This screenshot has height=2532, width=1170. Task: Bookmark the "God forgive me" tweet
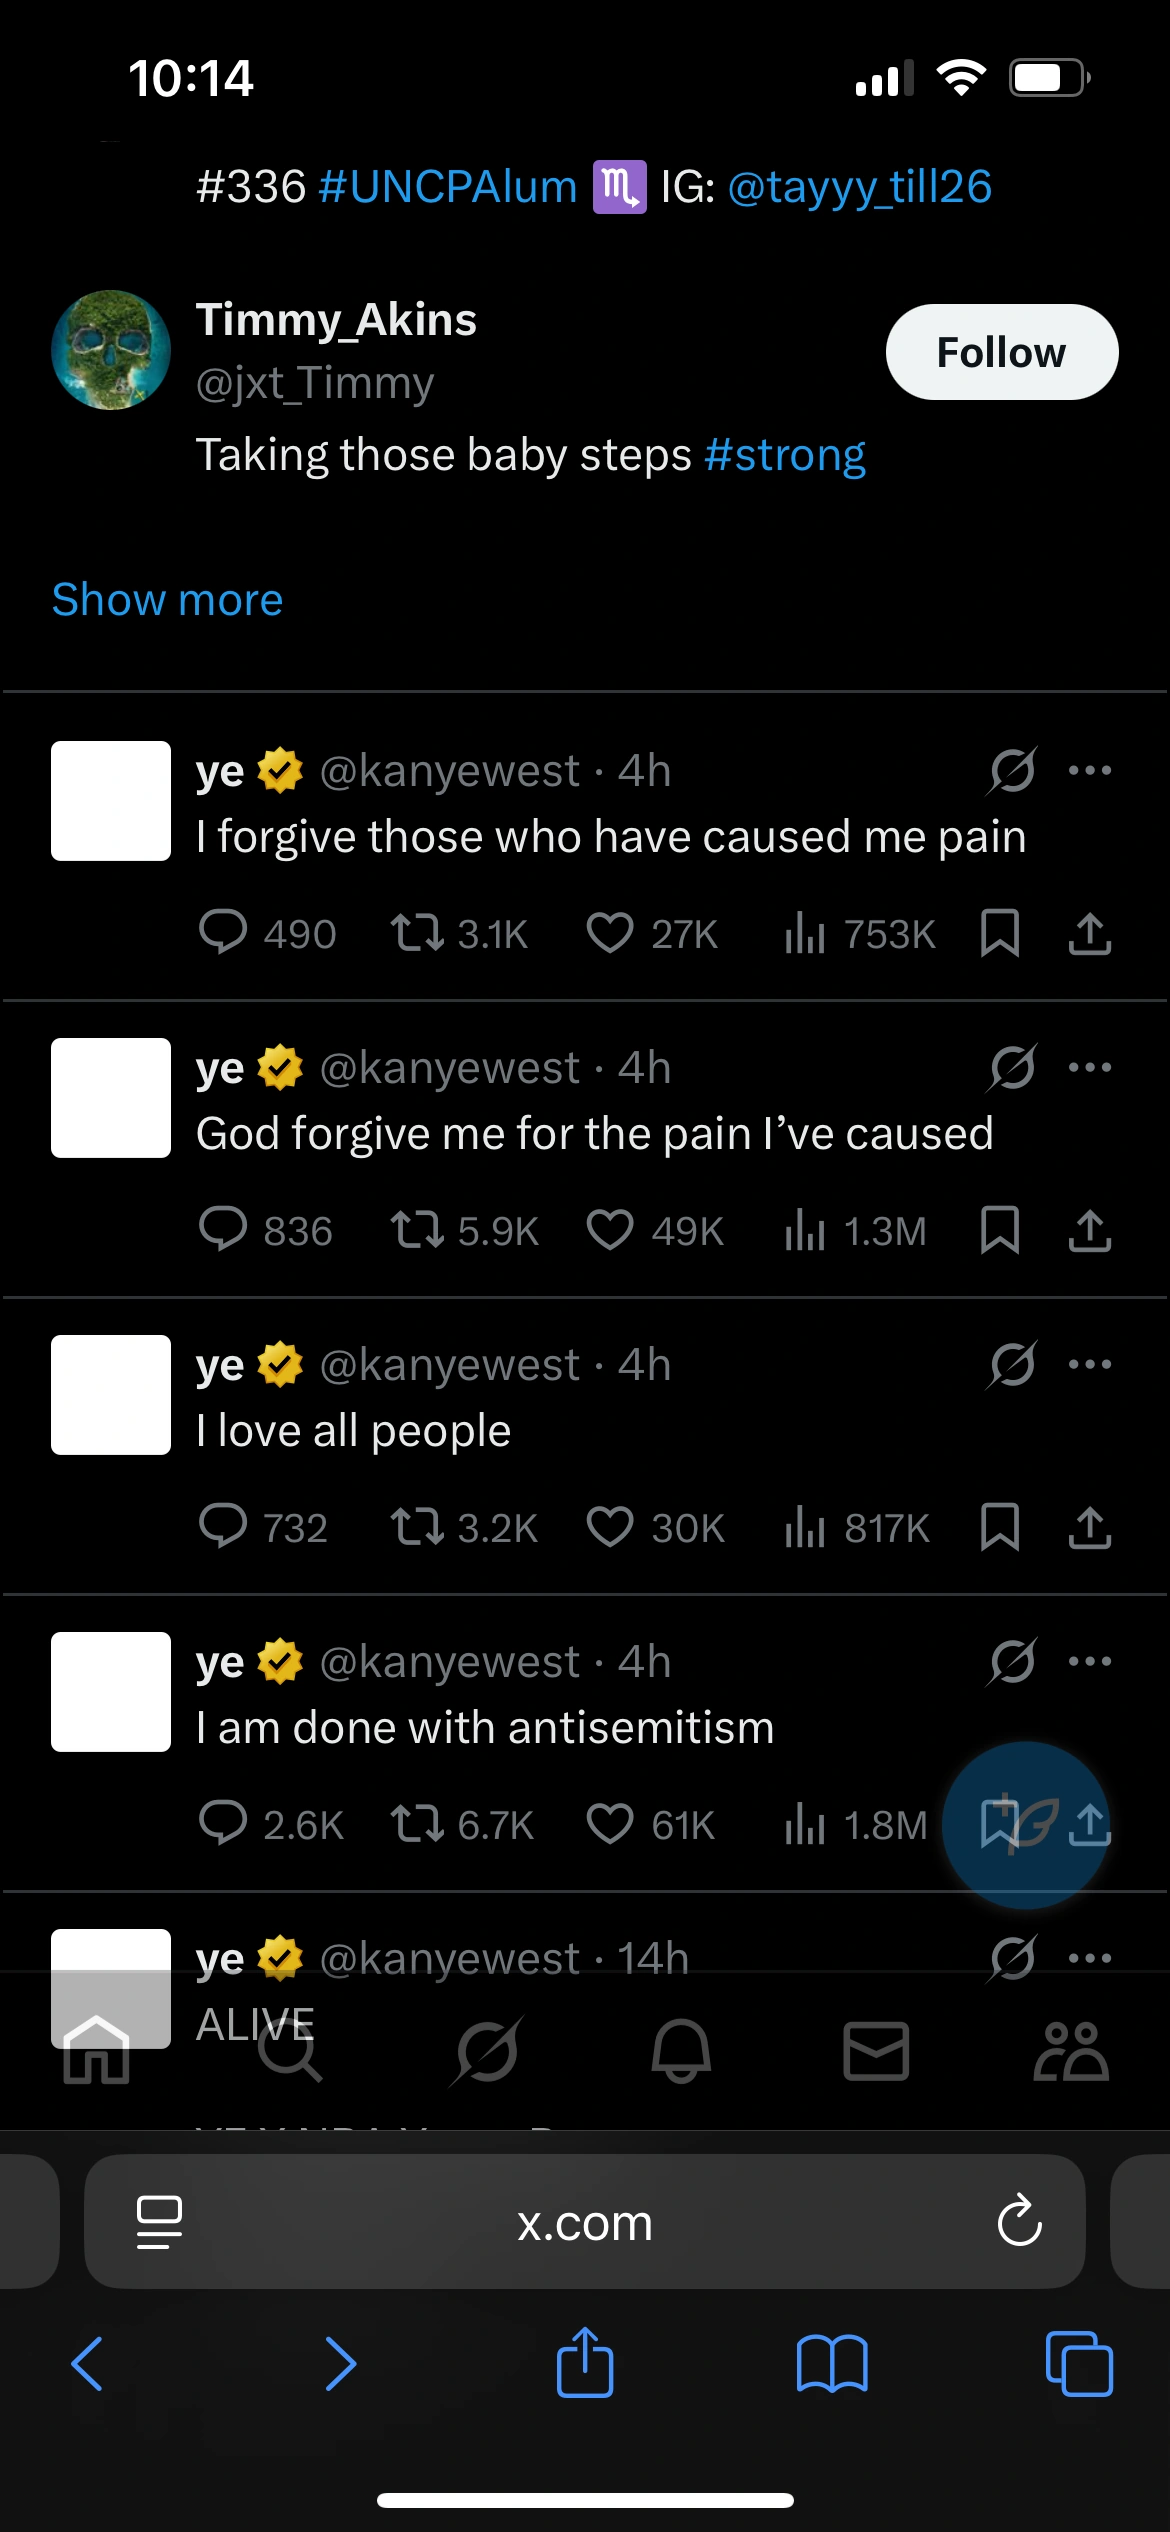click(999, 1230)
